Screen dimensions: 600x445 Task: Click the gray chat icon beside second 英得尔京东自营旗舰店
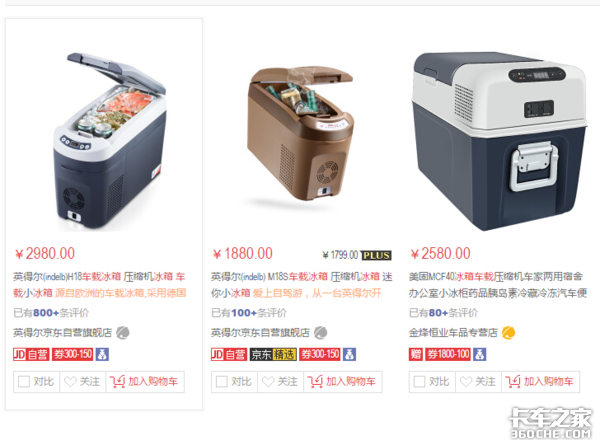click(321, 333)
